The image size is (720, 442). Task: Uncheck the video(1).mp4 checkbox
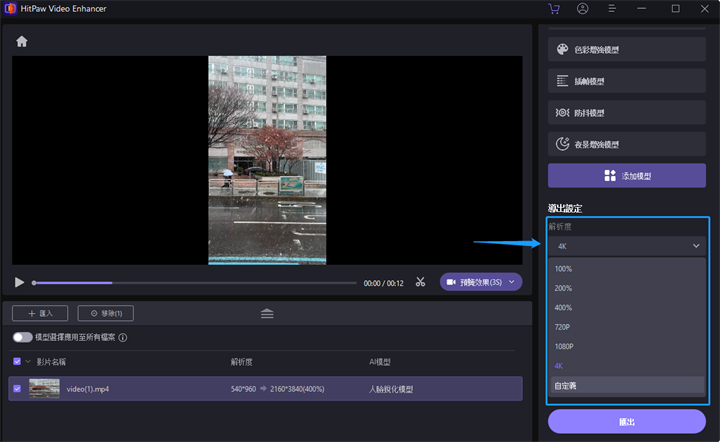tap(17, 389)
